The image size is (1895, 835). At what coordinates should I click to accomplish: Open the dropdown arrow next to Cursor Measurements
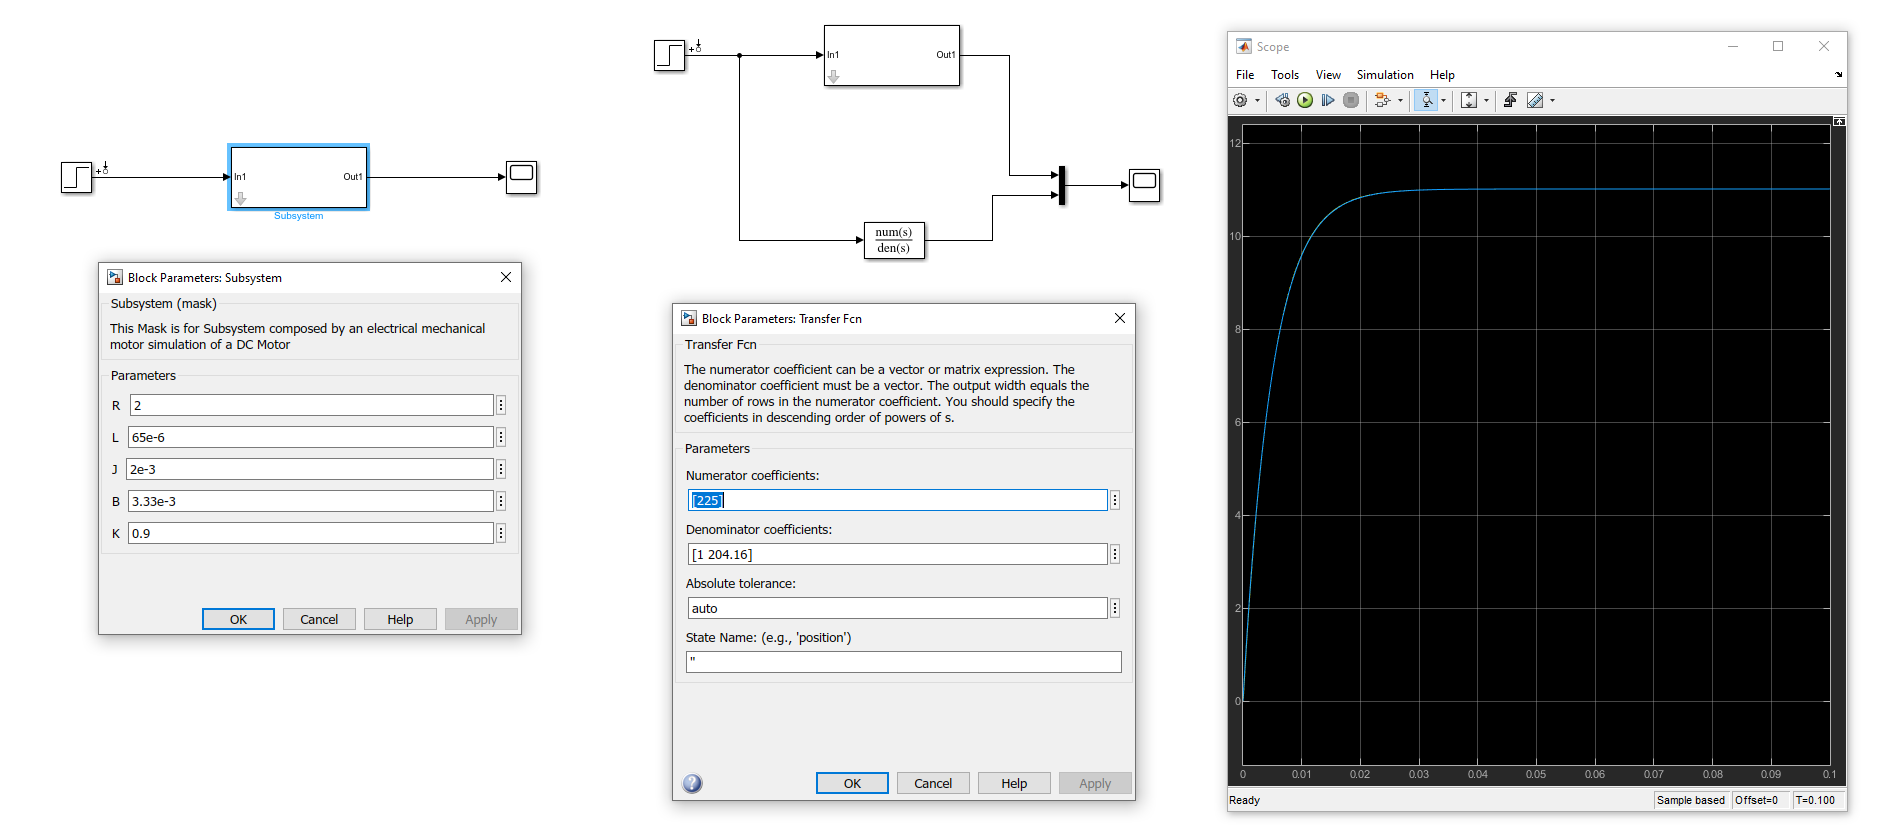point(1552,100)
